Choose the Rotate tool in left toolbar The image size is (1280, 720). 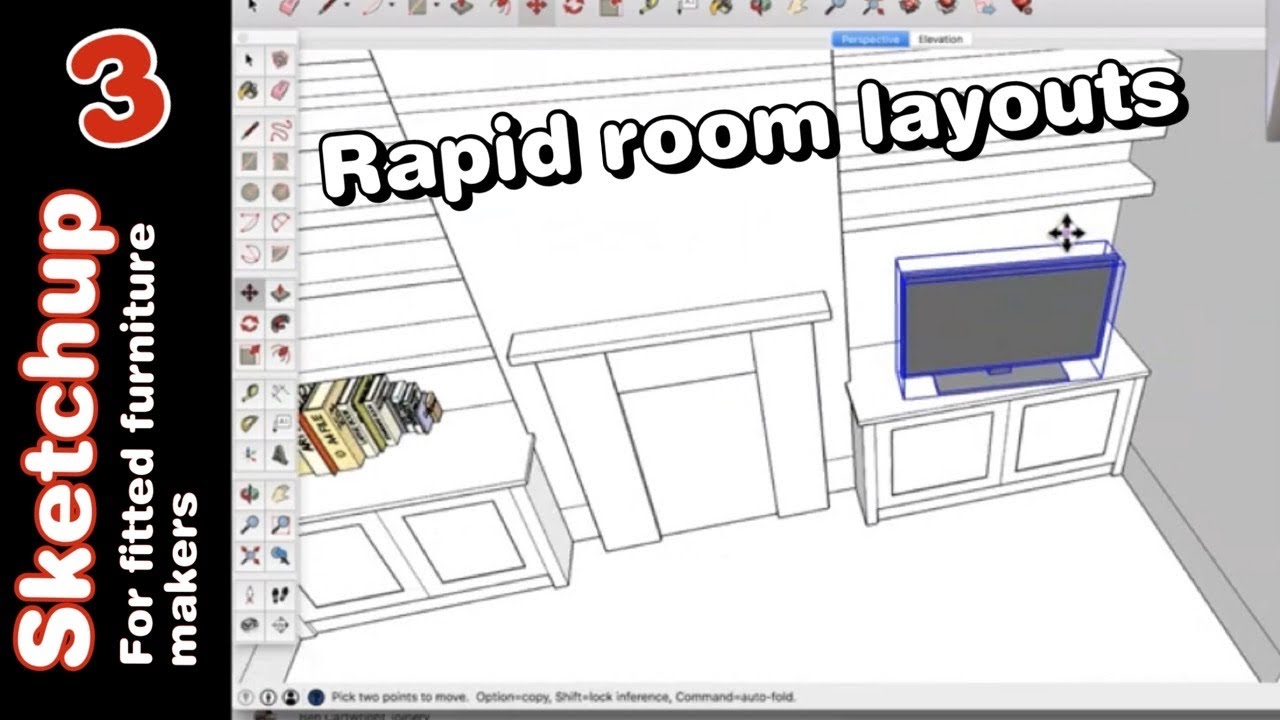point(250,324)
